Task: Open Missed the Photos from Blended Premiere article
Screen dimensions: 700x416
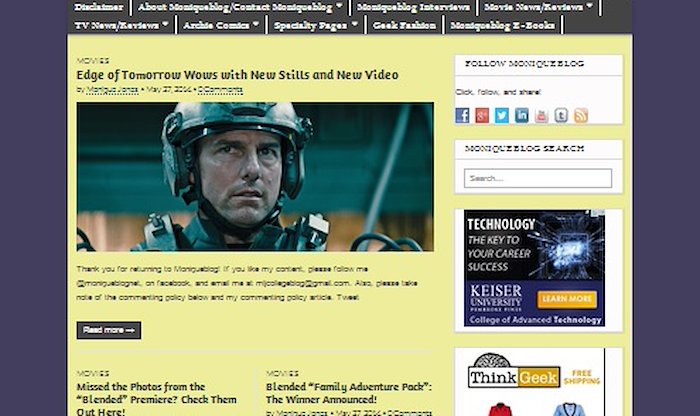Action: (156, 399)
